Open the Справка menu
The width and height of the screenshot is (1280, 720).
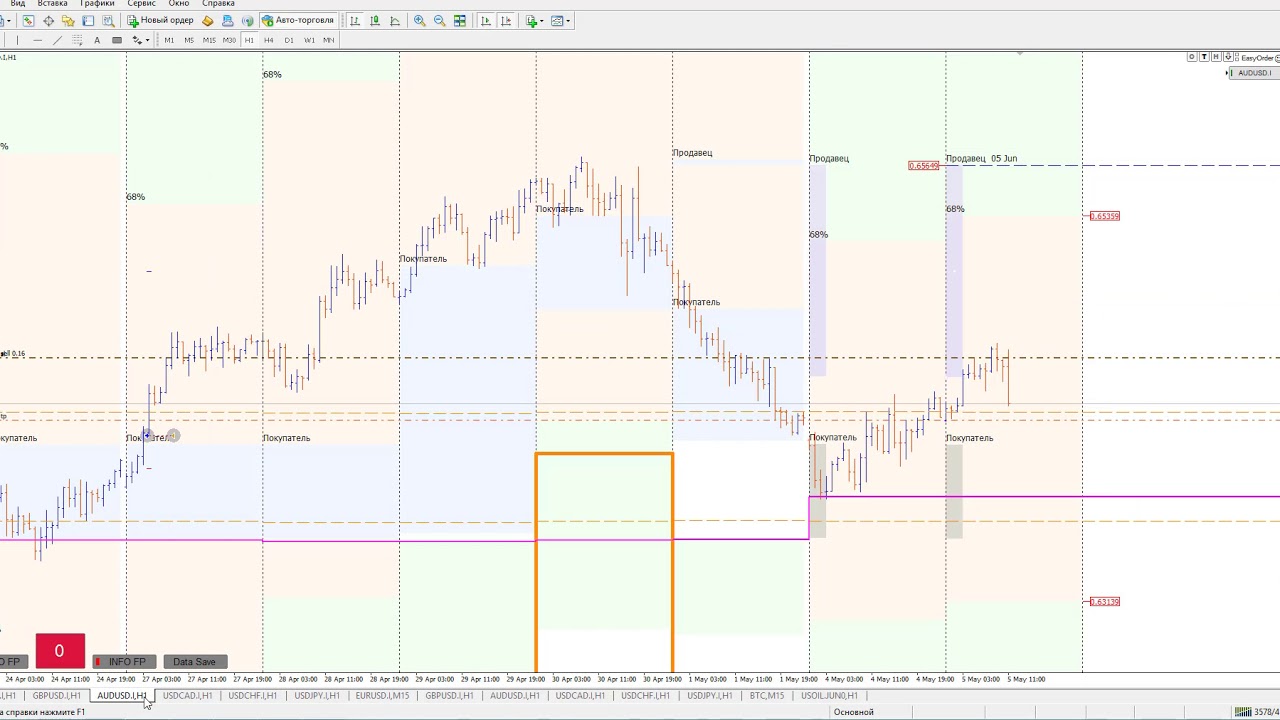coord(218,4)
